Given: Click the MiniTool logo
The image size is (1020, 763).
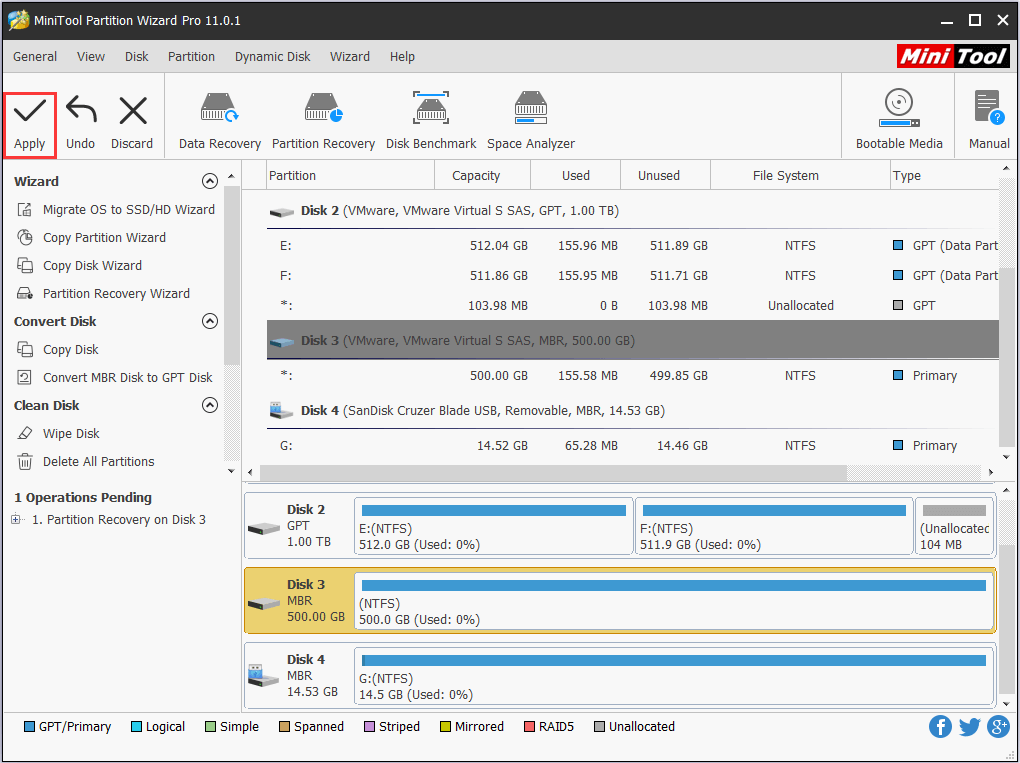Looking at the screenshot, I should [953, 56].
